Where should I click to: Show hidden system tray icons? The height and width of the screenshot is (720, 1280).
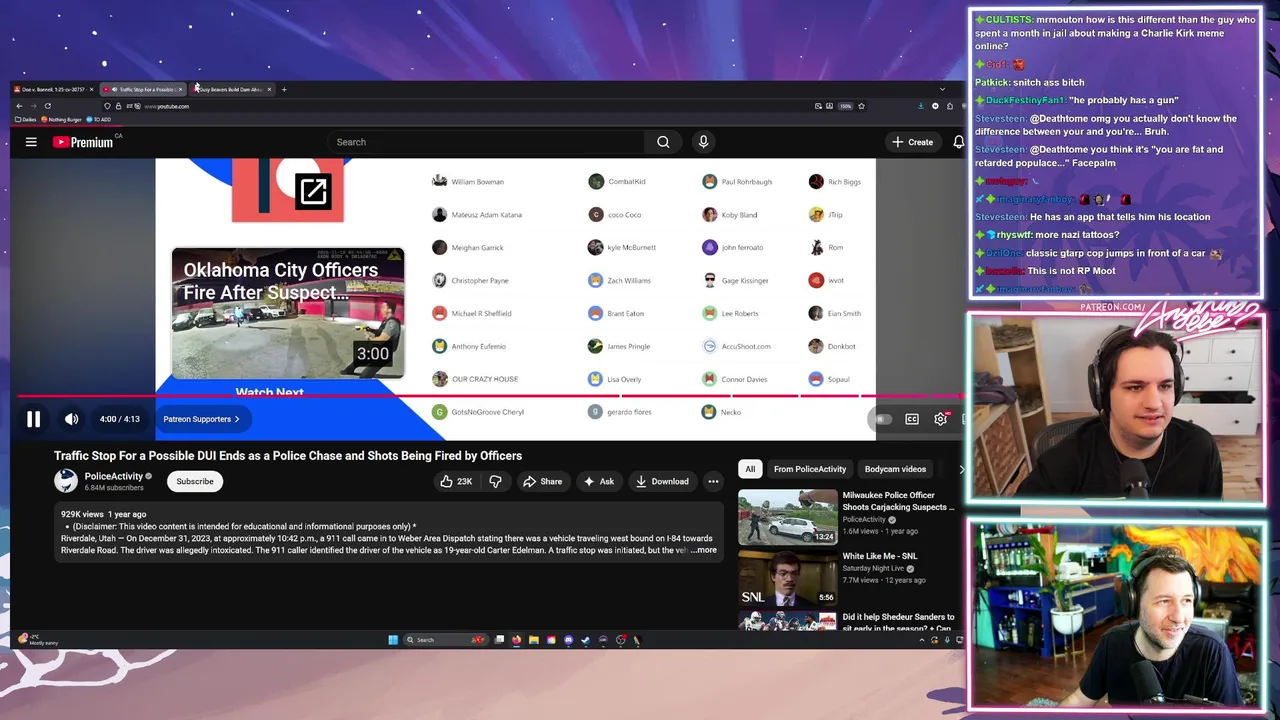pos(921,640)
